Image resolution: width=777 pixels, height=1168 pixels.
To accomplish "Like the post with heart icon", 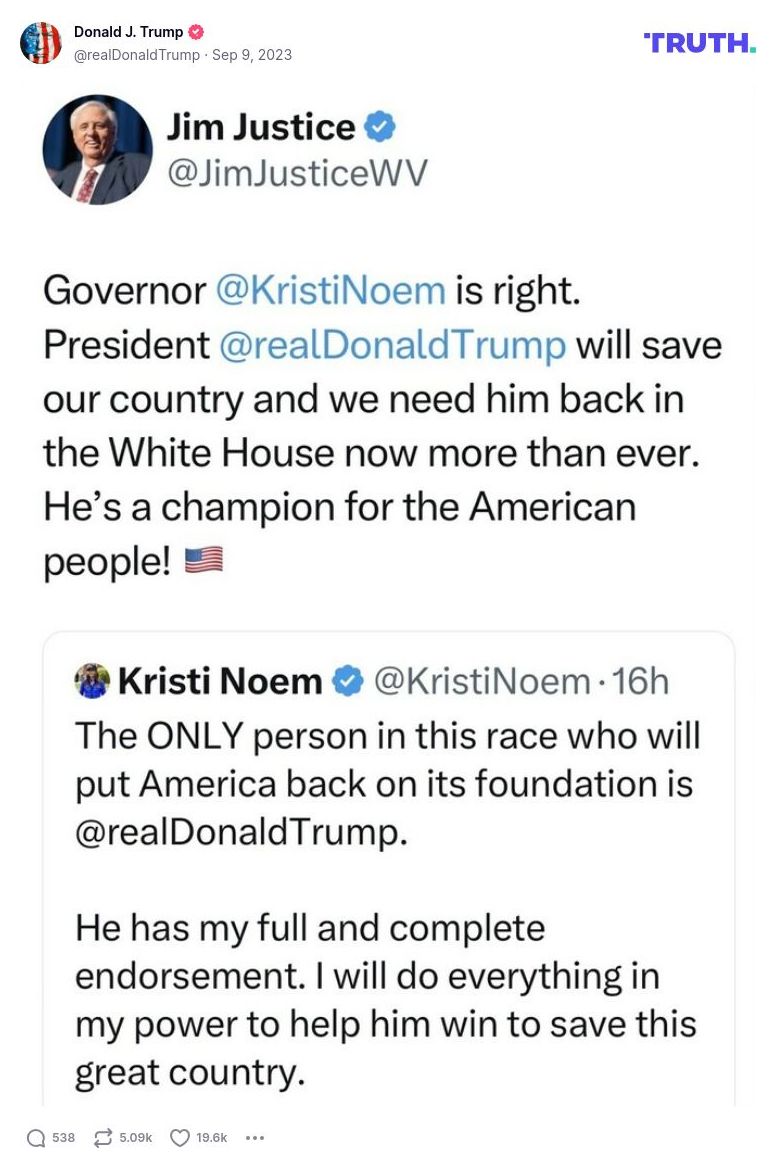I will (x=180, y=1138).
